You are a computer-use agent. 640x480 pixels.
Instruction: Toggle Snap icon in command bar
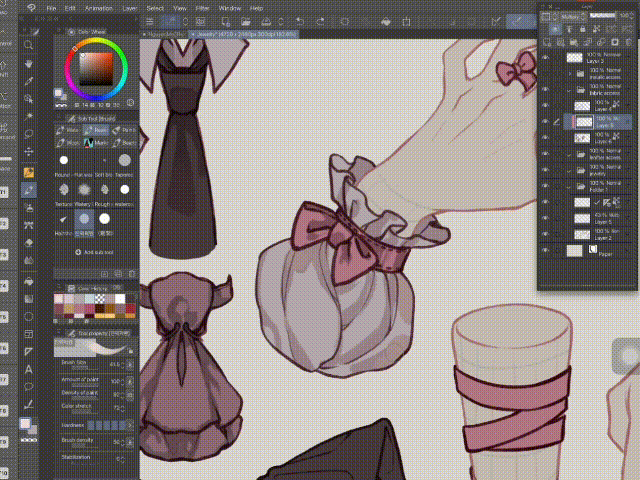point(496,22)
